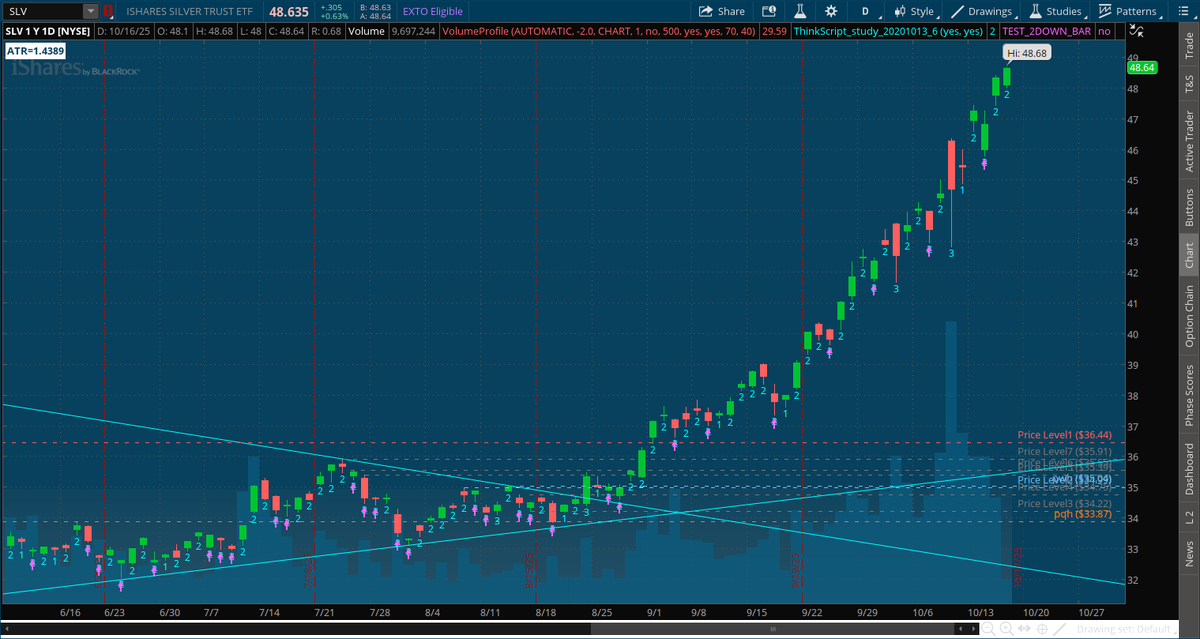This screenshot has height=639, width=1200.
Task: Open the symbol selector dropdown arrow
Action: 91,11
